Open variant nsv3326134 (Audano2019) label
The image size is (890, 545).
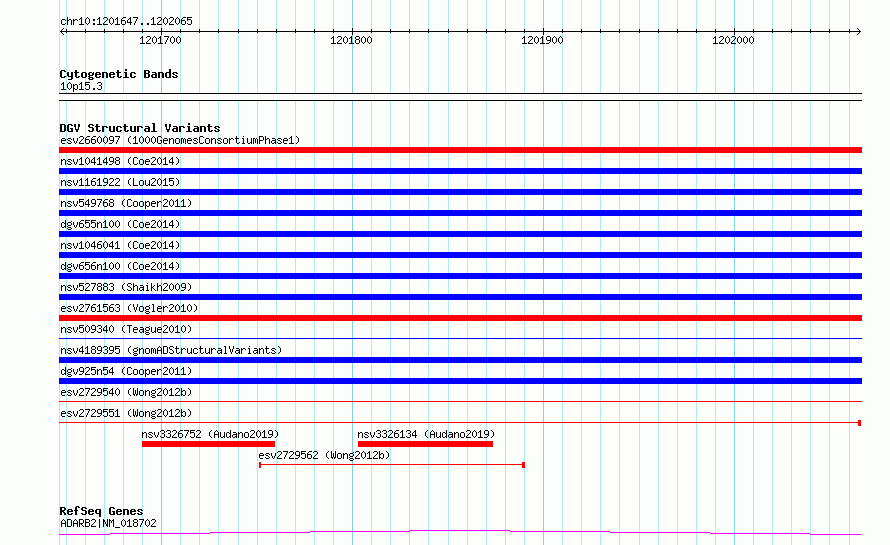[426, 434]
